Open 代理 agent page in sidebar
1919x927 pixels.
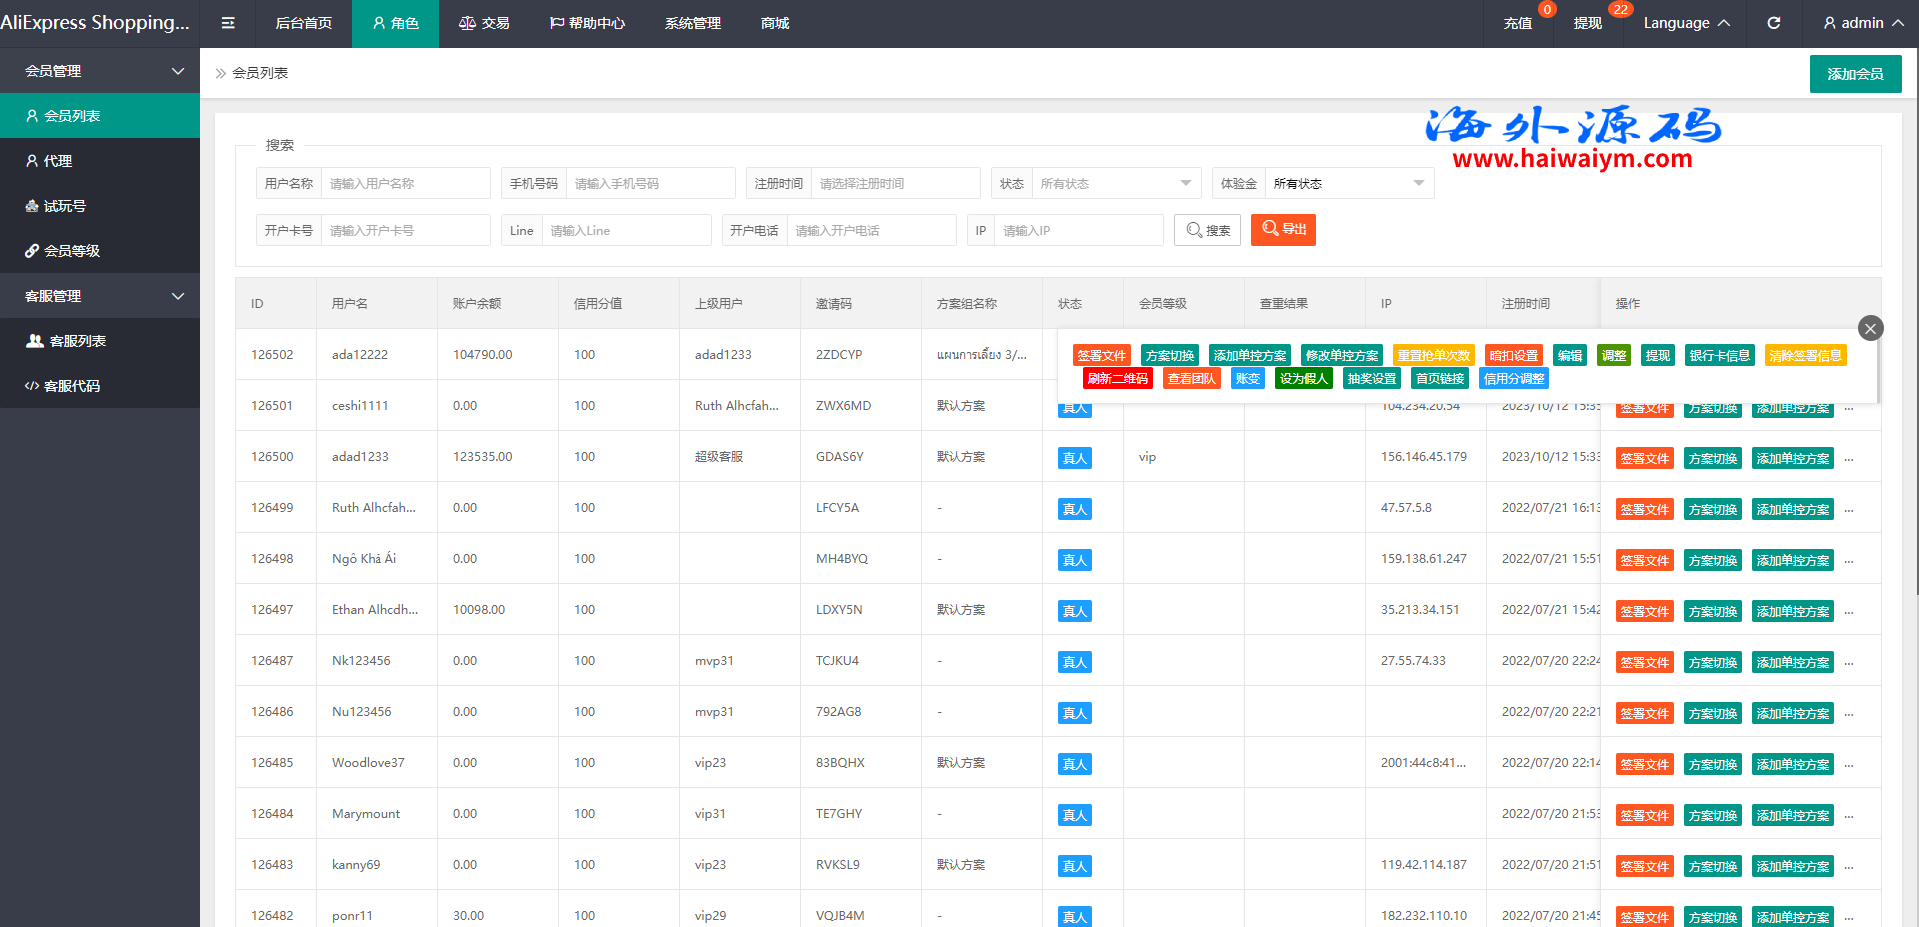(57, 161)
